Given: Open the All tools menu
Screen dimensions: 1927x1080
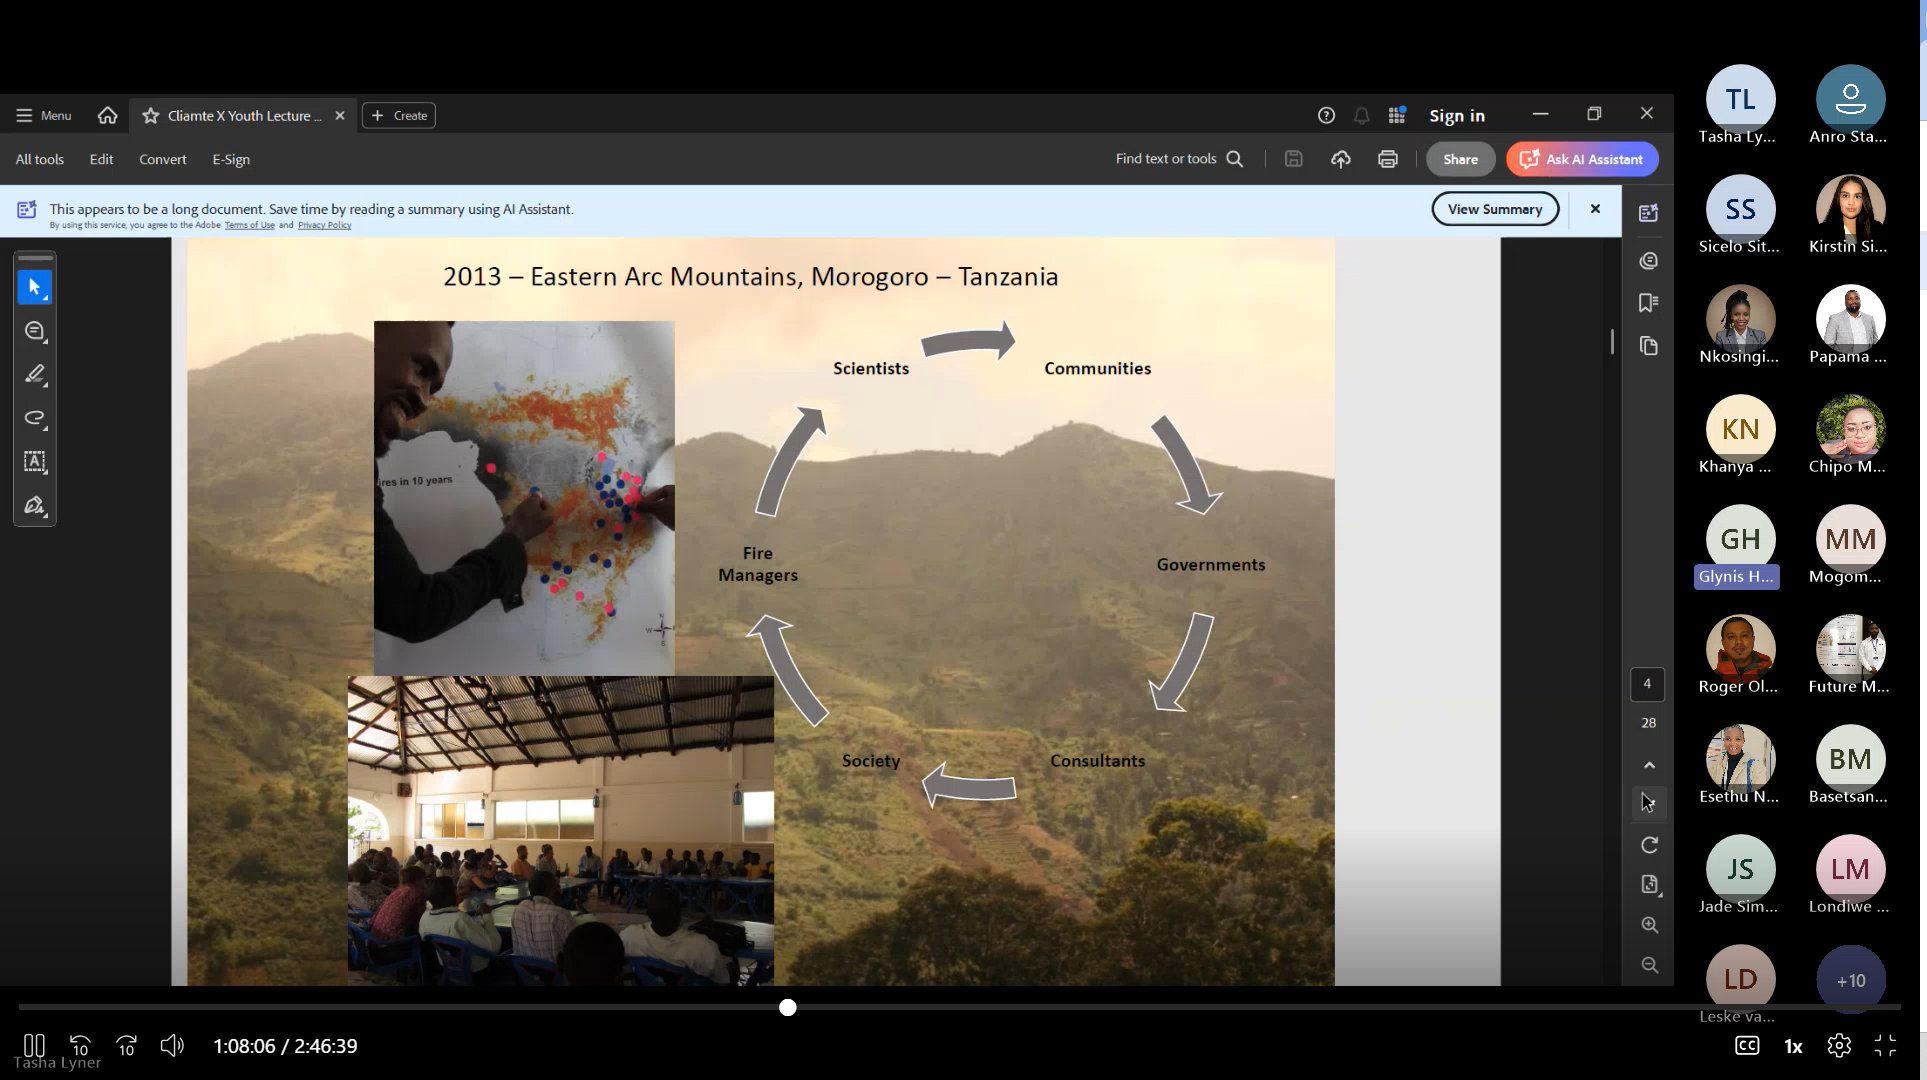Looking at the screenshot, I should click(39, 159).
